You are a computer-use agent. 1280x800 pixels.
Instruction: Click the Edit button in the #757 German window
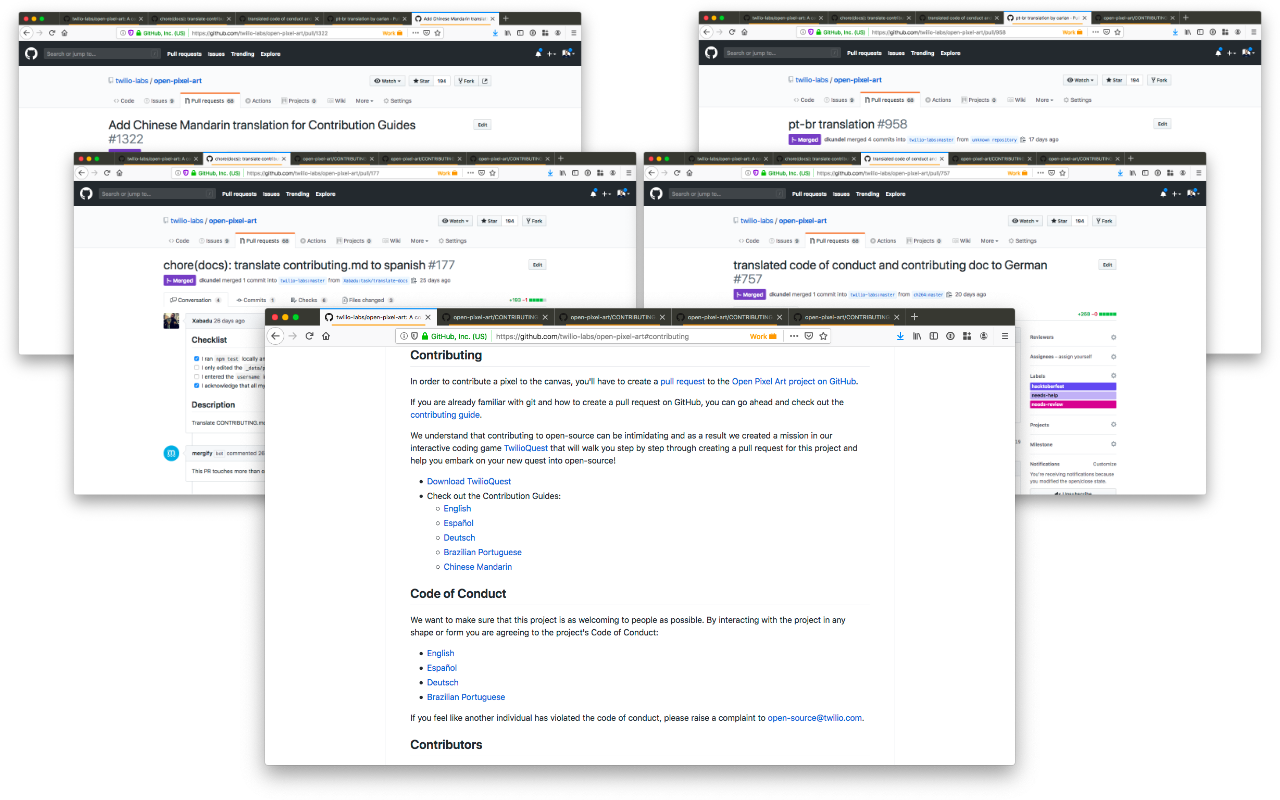pyautogui.click(x=1107, y=265)
